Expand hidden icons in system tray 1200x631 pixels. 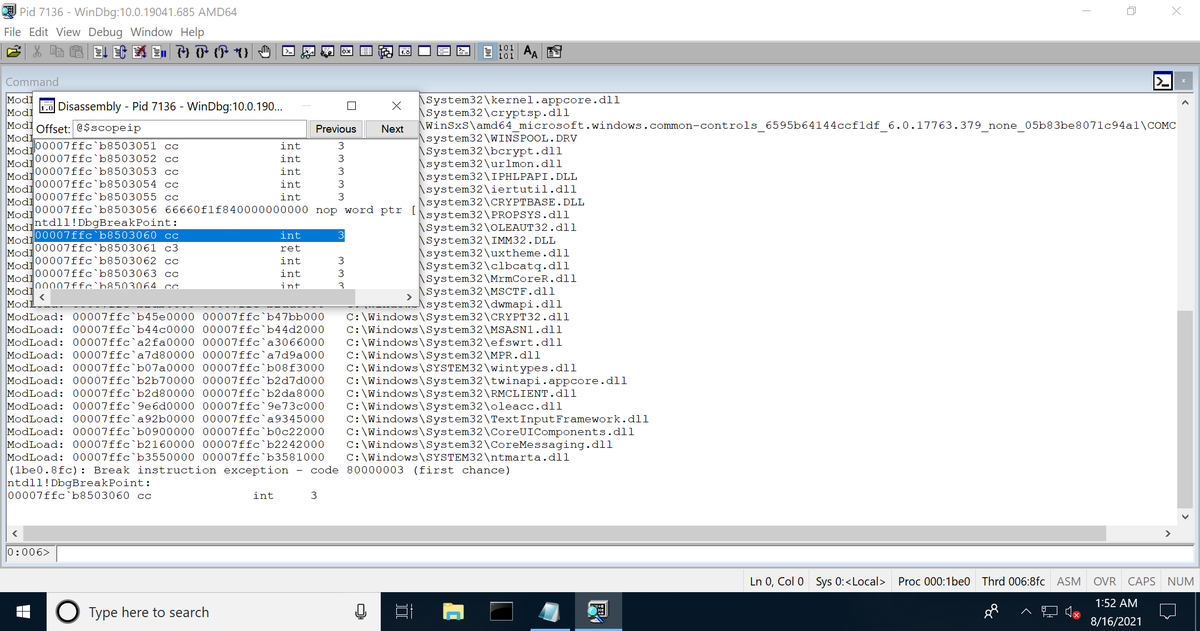(1026, 611)
